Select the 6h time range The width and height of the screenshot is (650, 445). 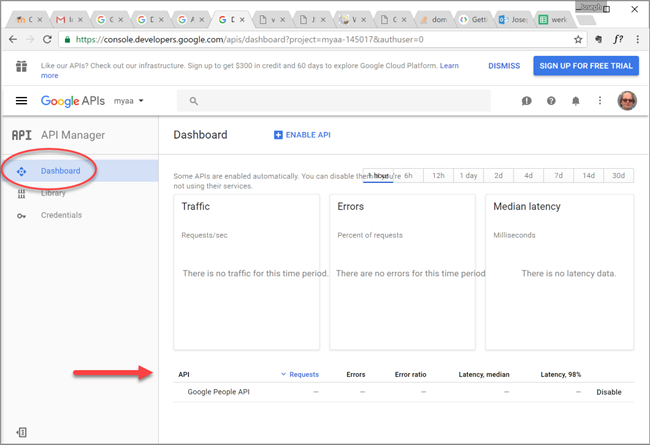(408, 175)
